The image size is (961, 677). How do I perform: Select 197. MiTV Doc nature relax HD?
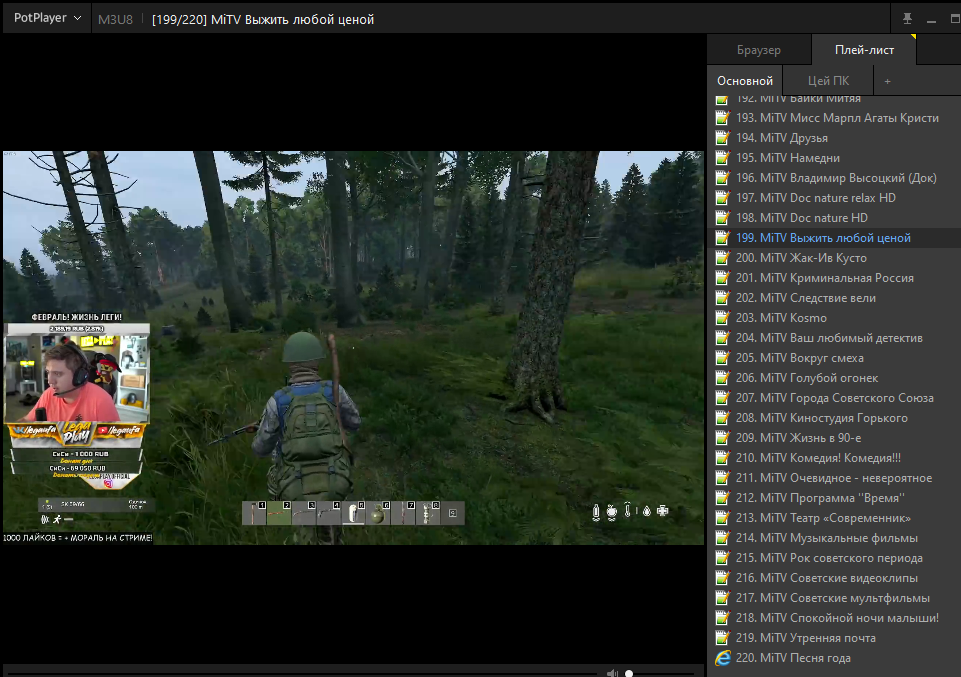pos(834,198)
